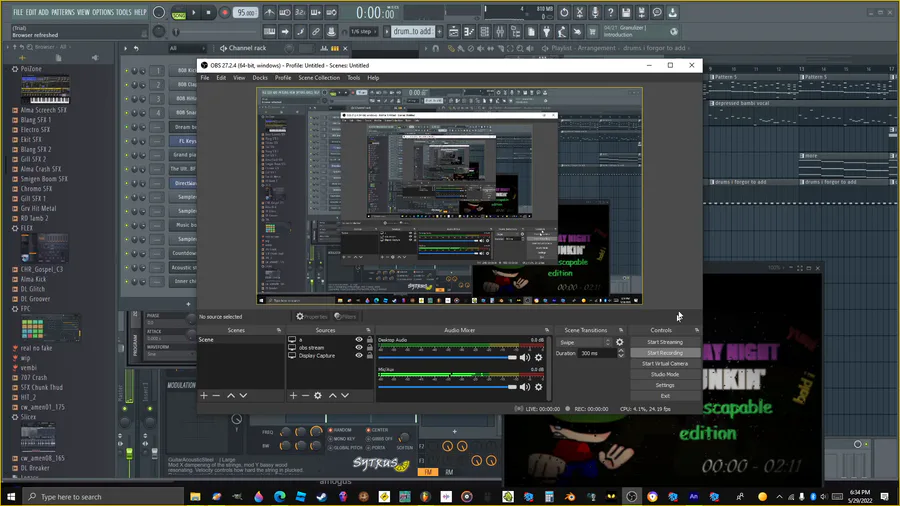Toggle the FM button in Sytrus plugin

point(428,472)
